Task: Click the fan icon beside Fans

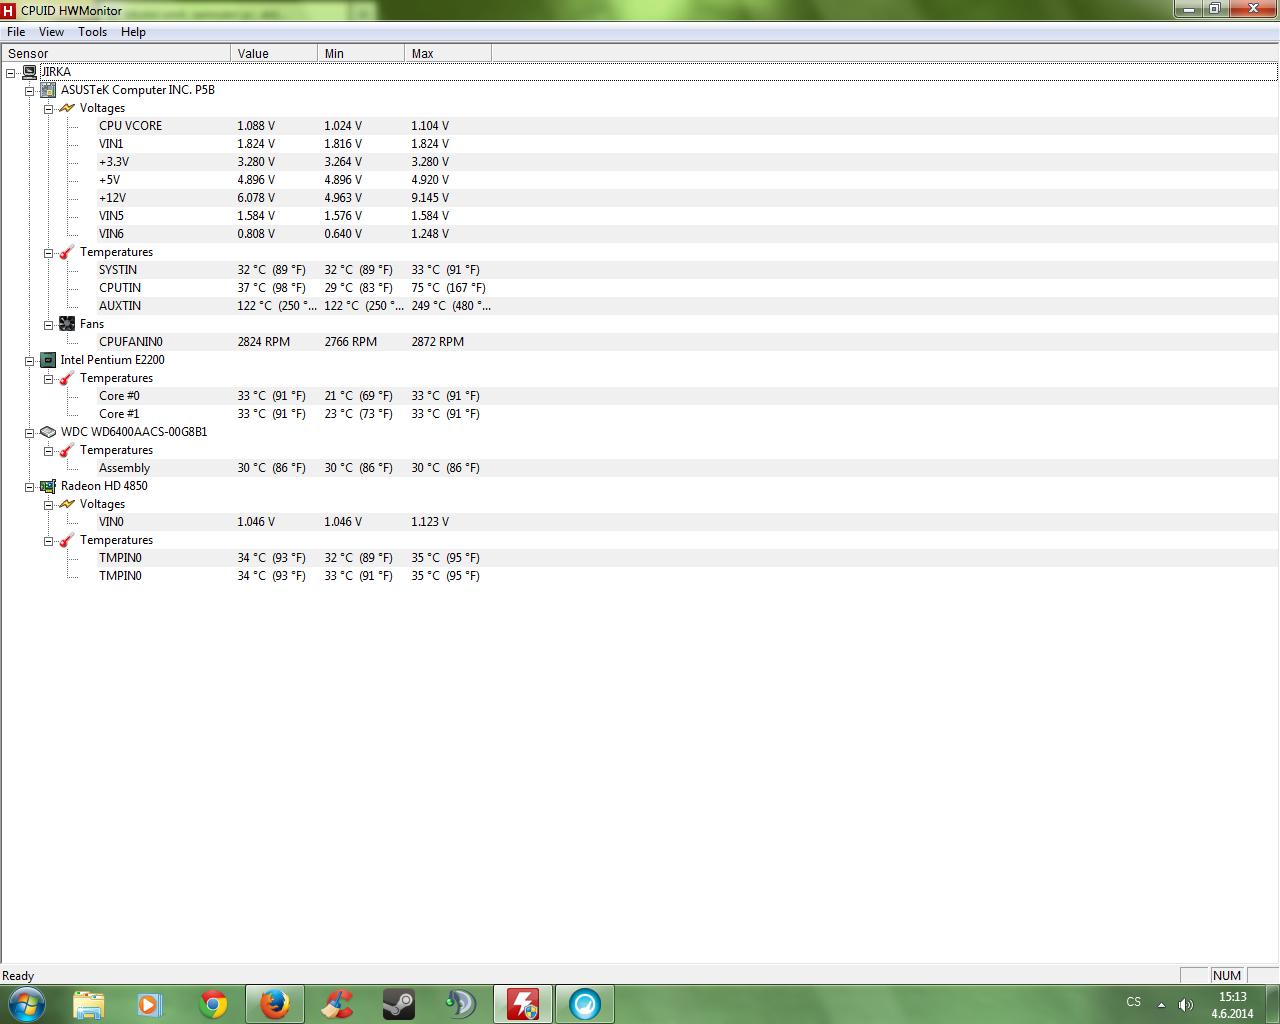Action: click(67, 324)
